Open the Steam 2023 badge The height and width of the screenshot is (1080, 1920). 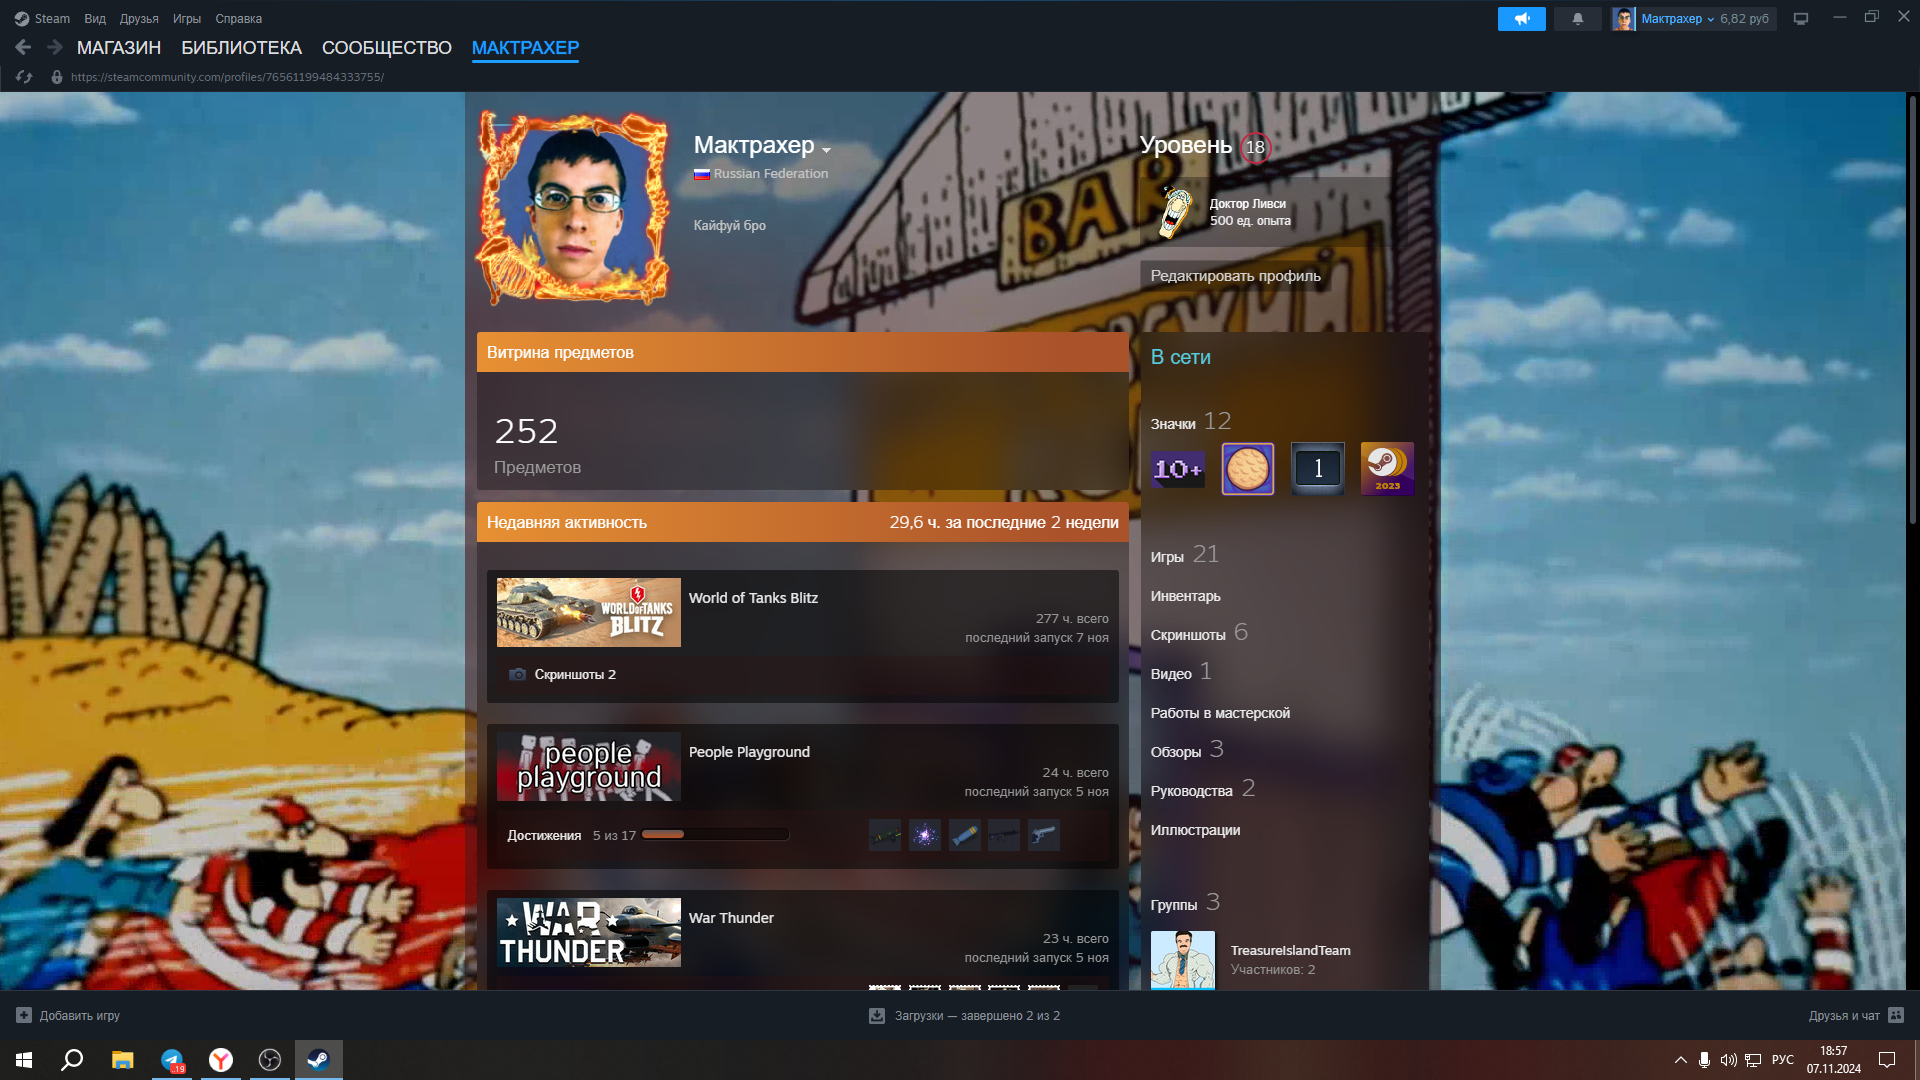(x=1388, y=469)
